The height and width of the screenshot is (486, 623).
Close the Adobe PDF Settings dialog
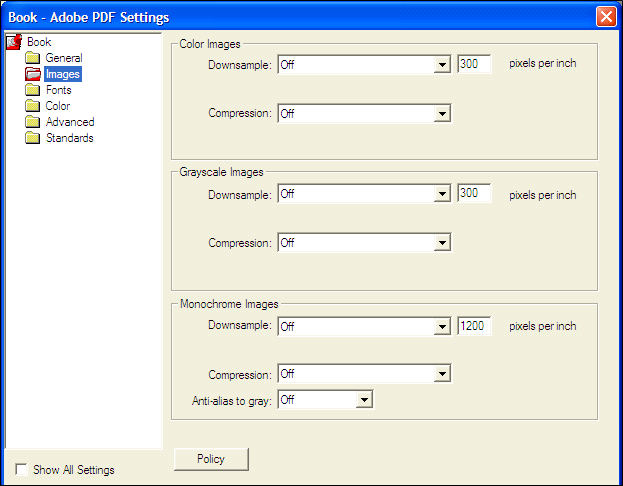[606, 17]
